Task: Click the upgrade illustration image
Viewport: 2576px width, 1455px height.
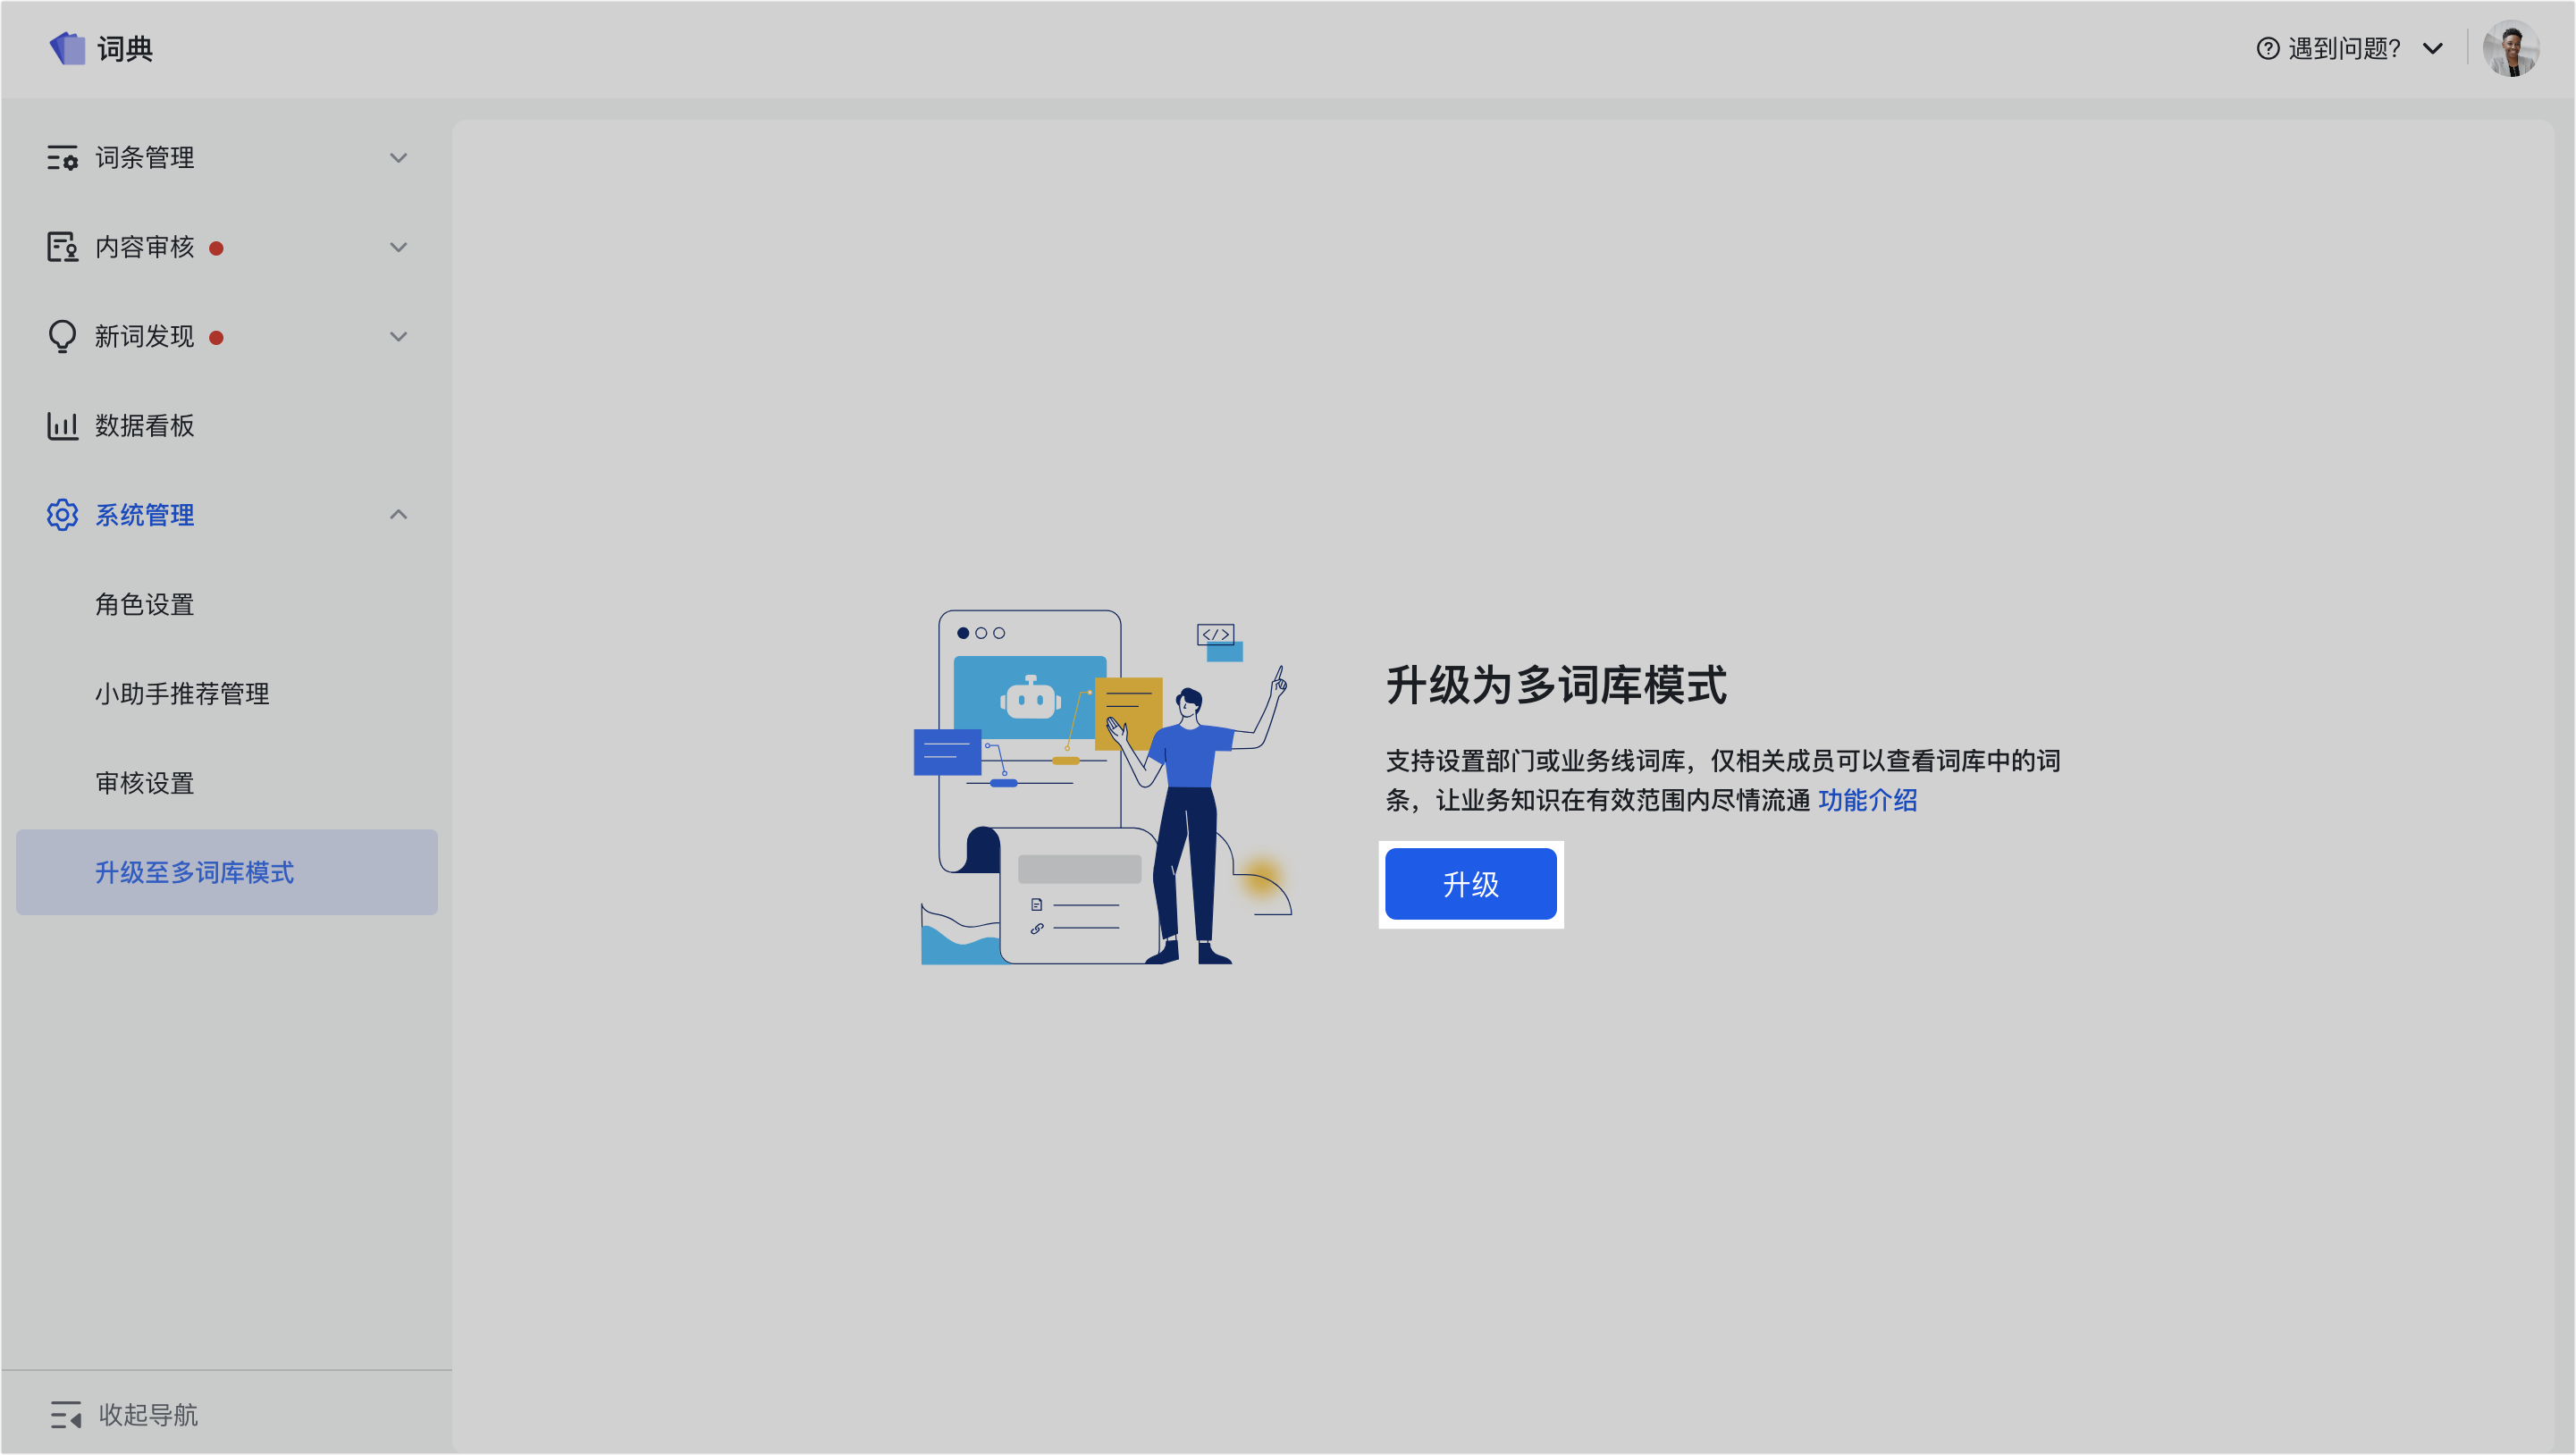Action: 1103,787
